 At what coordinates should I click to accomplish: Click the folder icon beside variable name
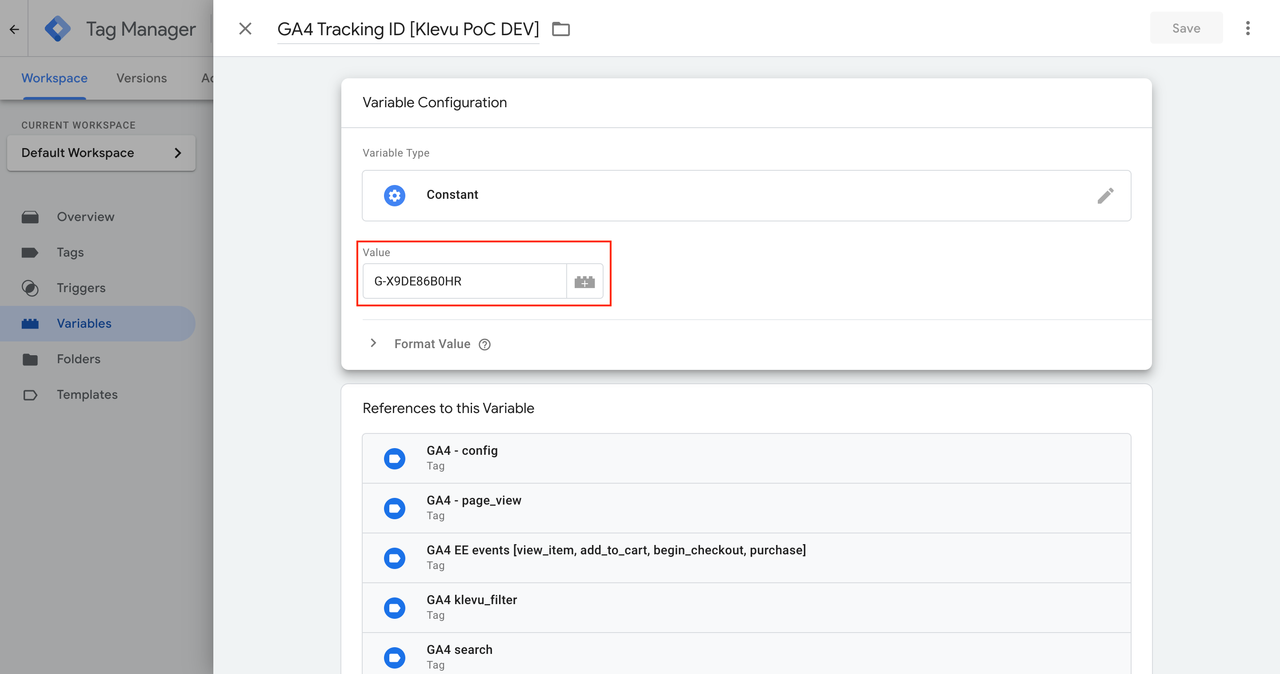(x=561, y=29)
